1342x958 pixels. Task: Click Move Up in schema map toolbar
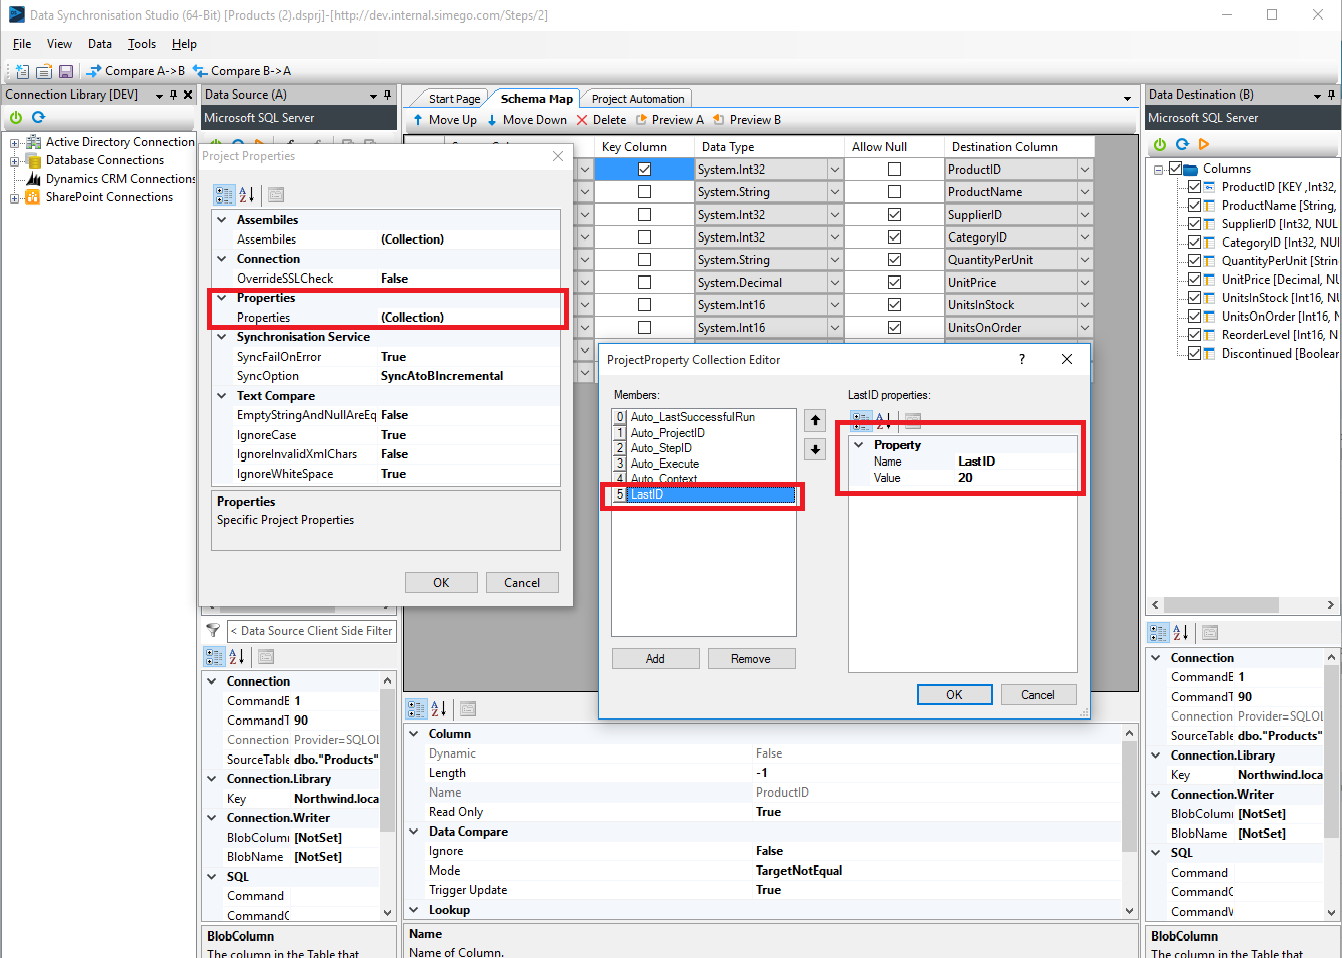point(445,120)
